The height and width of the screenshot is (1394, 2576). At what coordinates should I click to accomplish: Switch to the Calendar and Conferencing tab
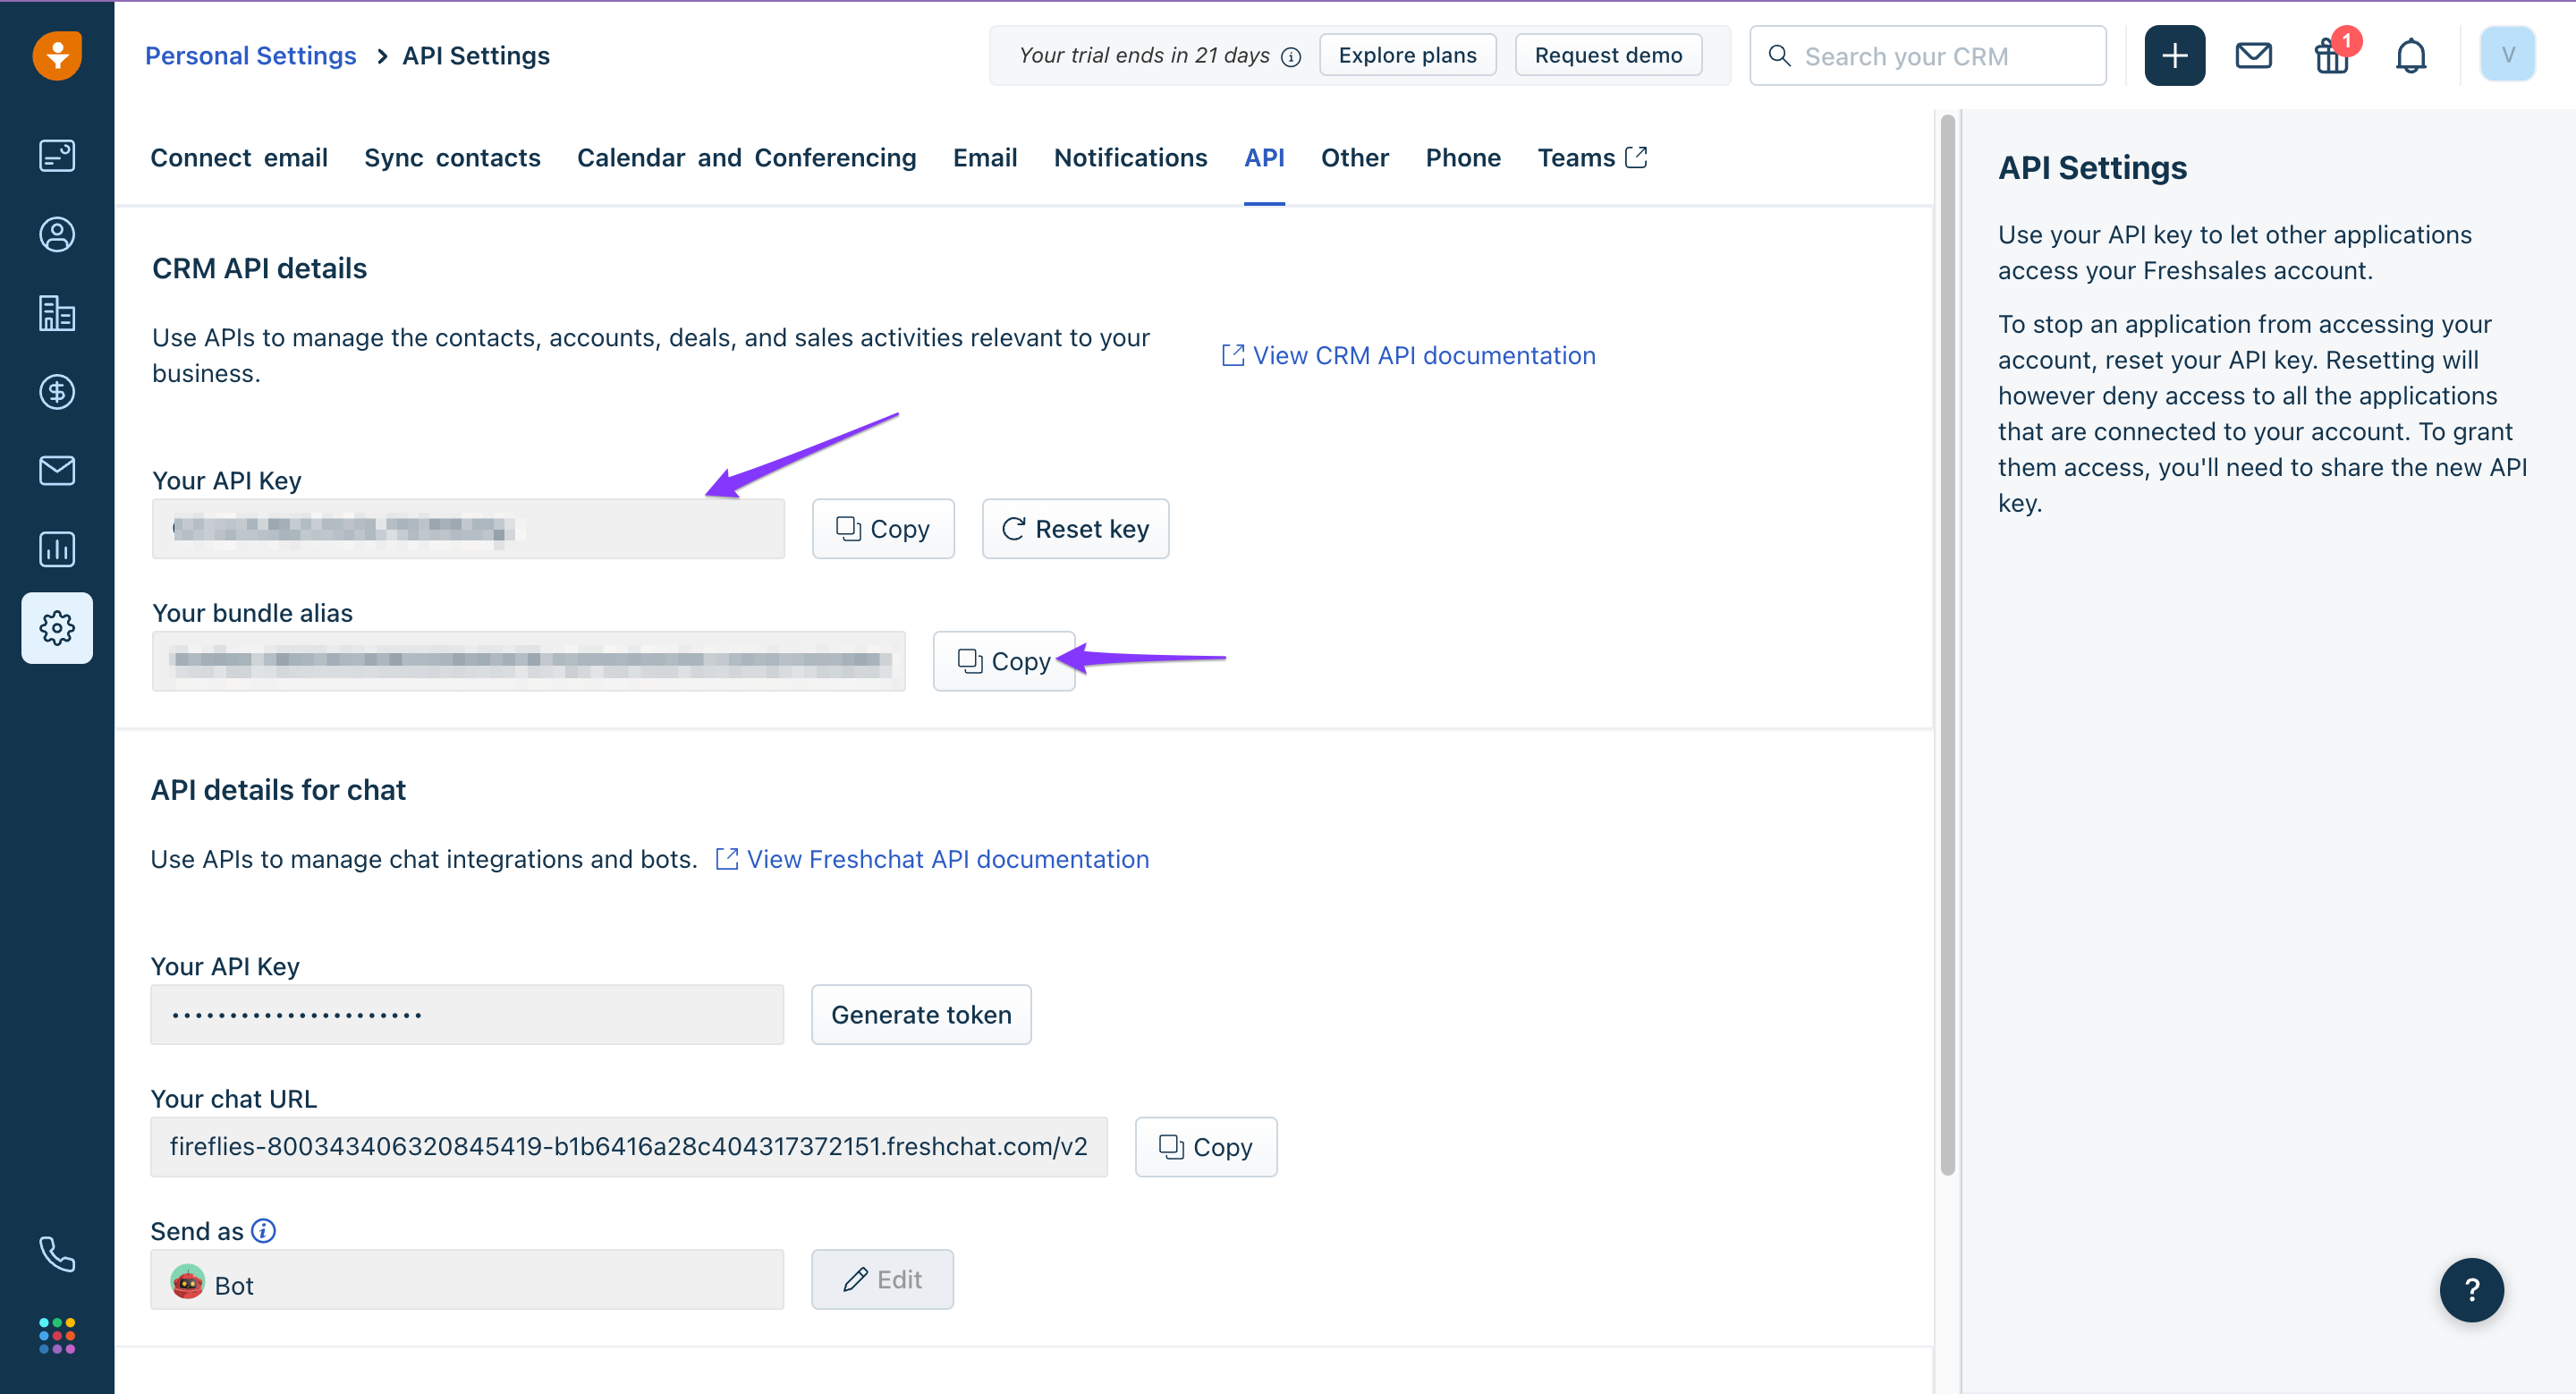746,158
